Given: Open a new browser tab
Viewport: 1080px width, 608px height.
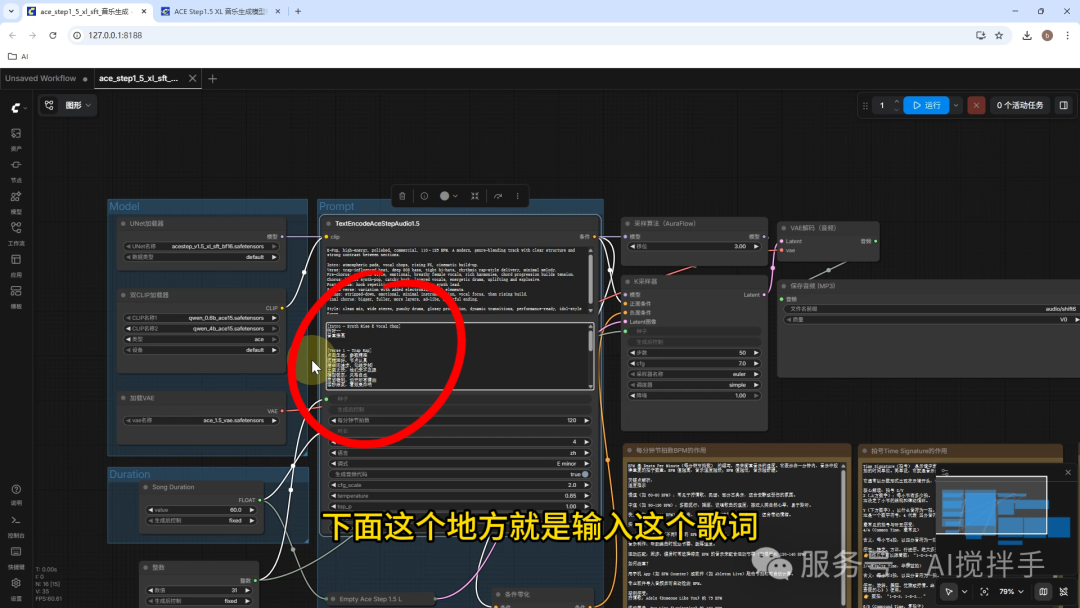Looking at the screenshot, I should pyautogui.click(x=298, y=12).
